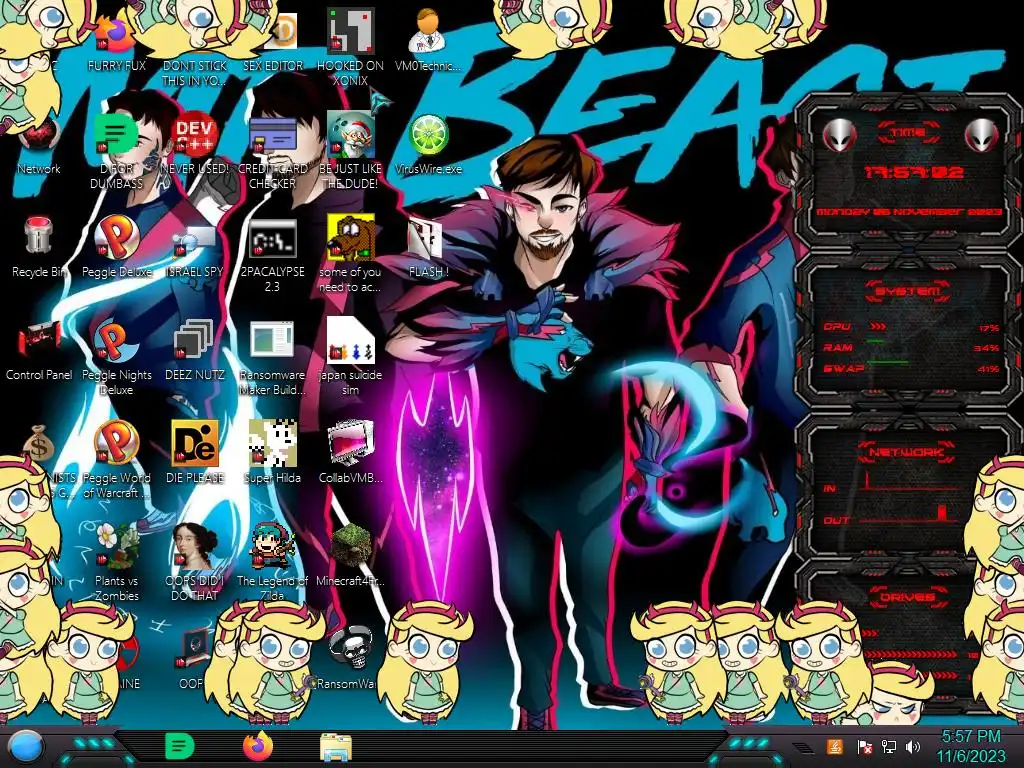Launch Firefox from the taskbar
This screenshot has height=768, width=1024.
257,746
